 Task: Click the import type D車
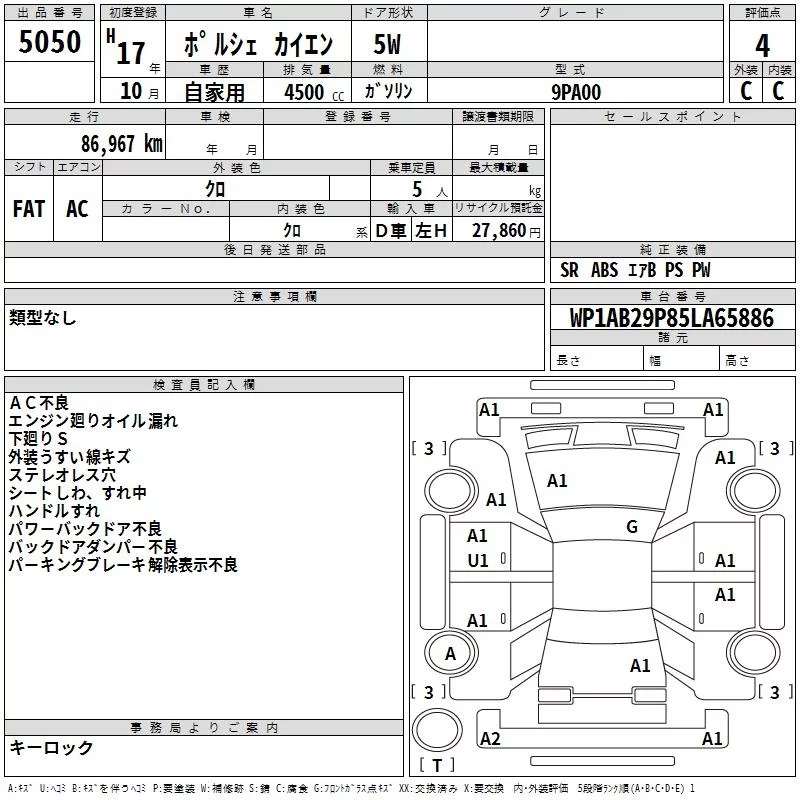[x=391, y=231]
